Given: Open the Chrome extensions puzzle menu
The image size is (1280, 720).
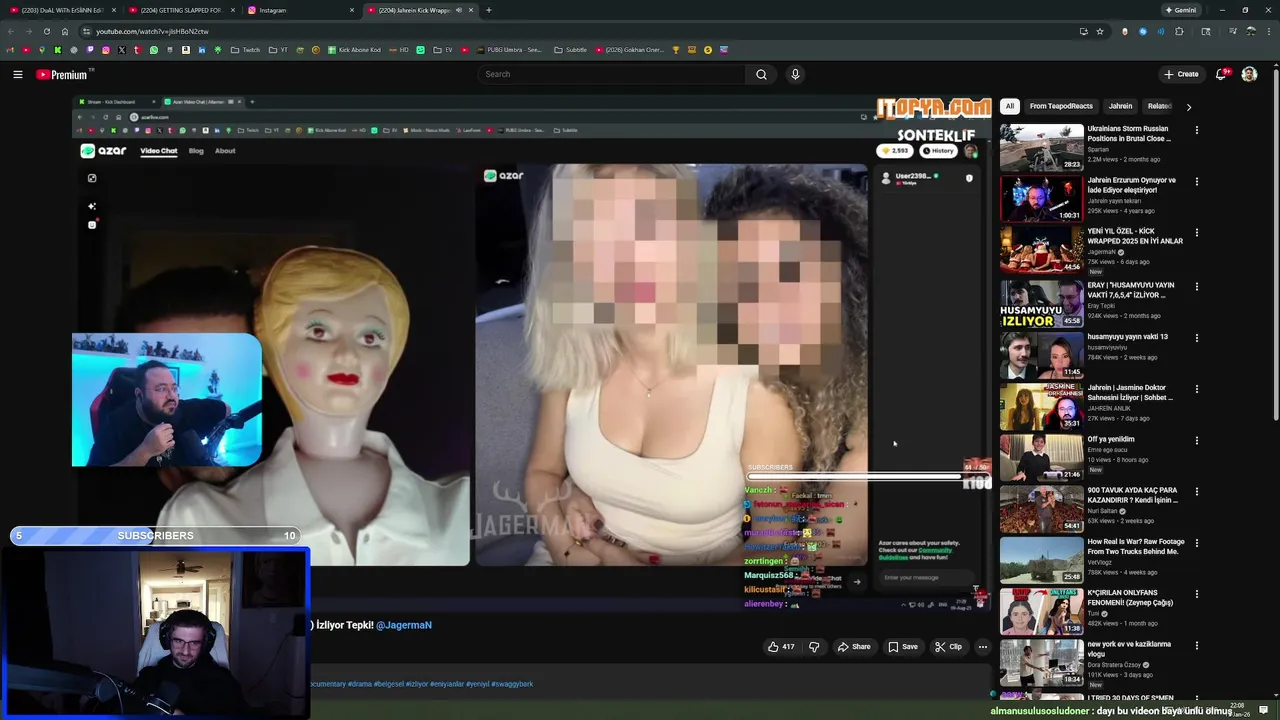Looking at the screenshot, I should (x=1179, y=31).
